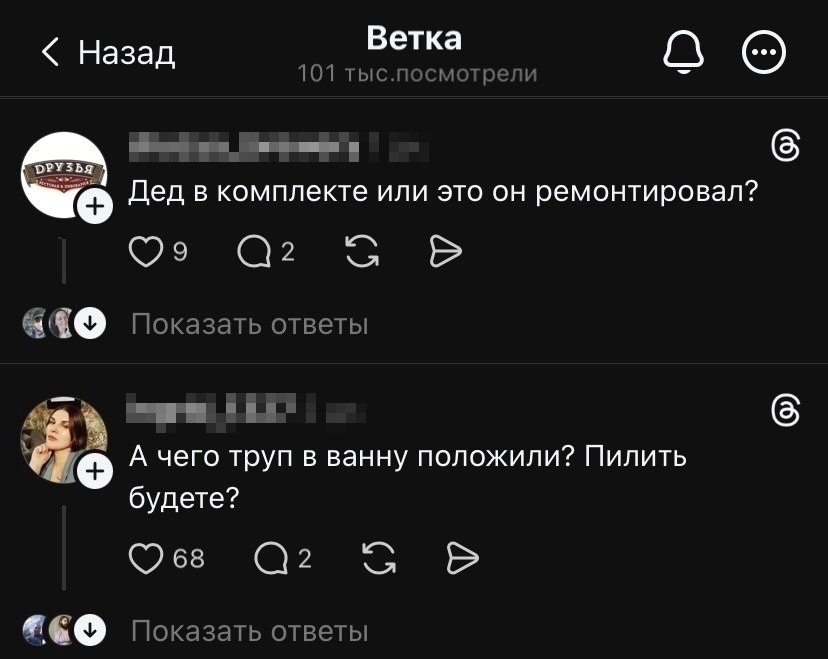Image resolution: width=828 pixels, height=659 pixels.
Task: Open the Друзья profile picture
Action: (63, 174)
